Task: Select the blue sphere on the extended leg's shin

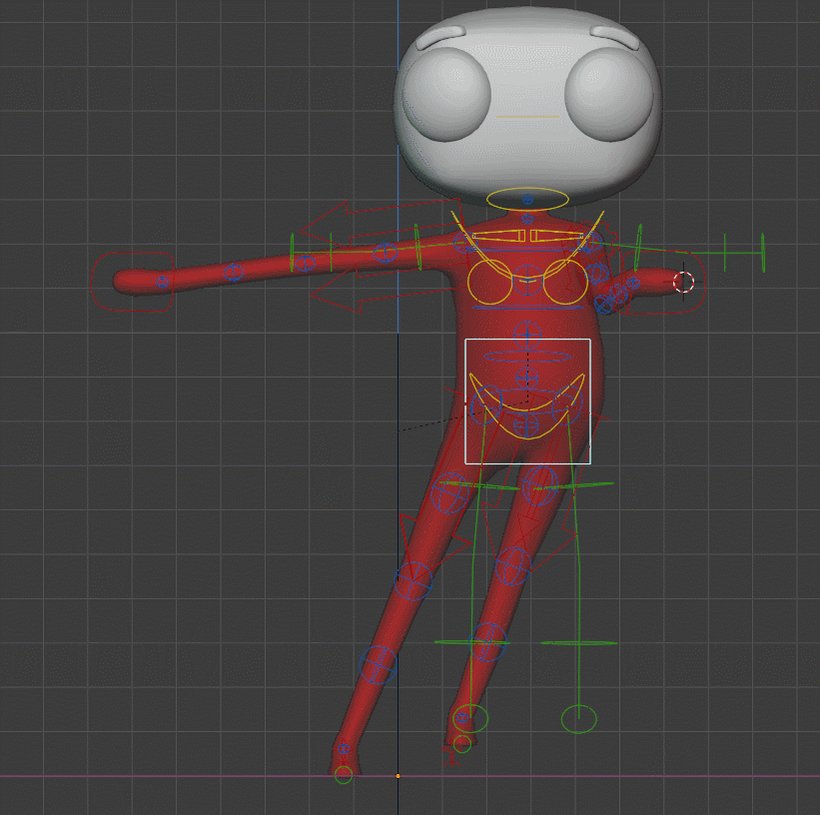Action: coord(378,665)
